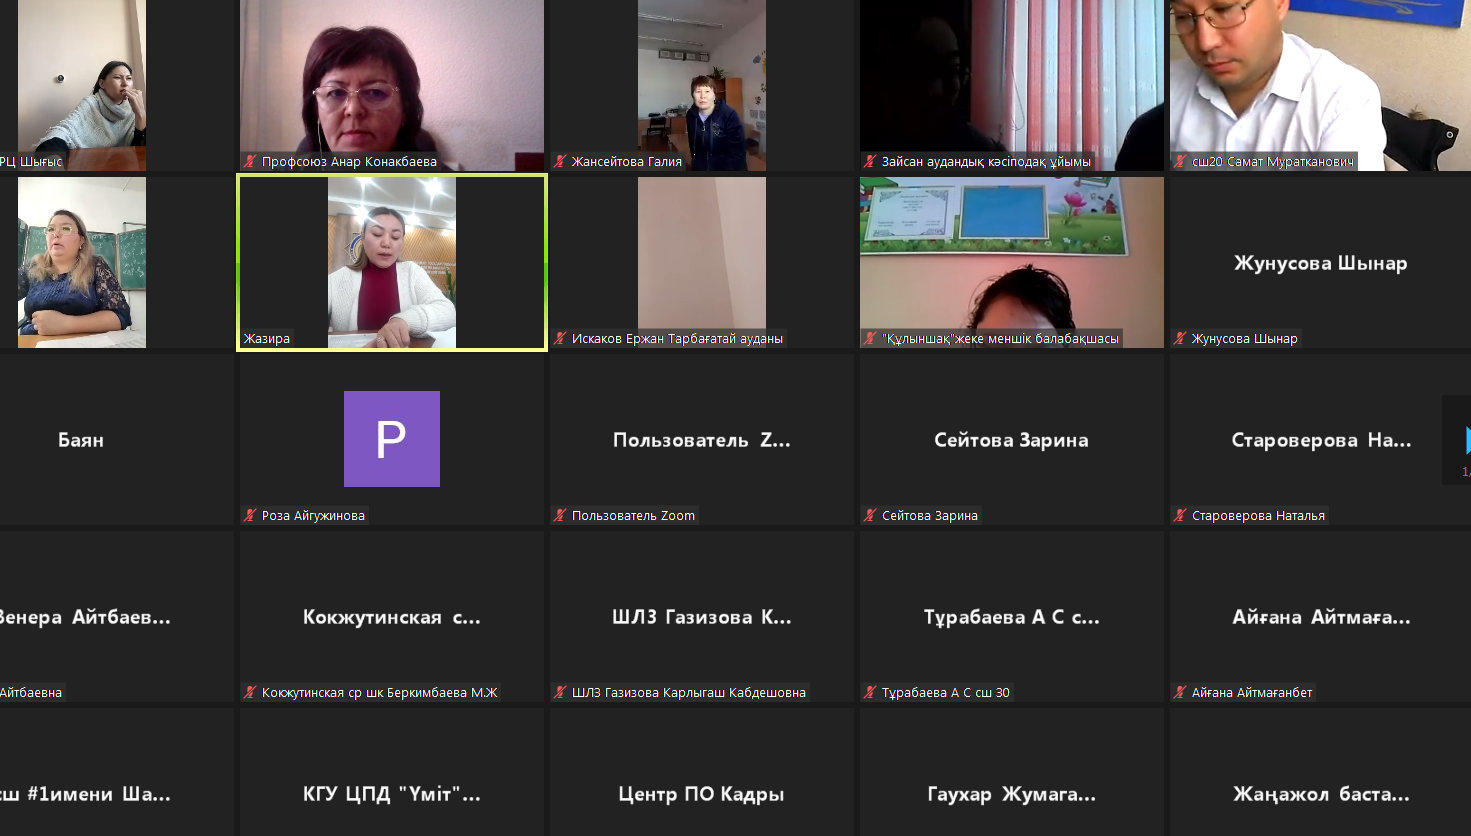The height and width of the screenshot is (836, 1471).
Task: Click muted mic icon beside Староверова Наталья label
Action: pos(1180,515)
